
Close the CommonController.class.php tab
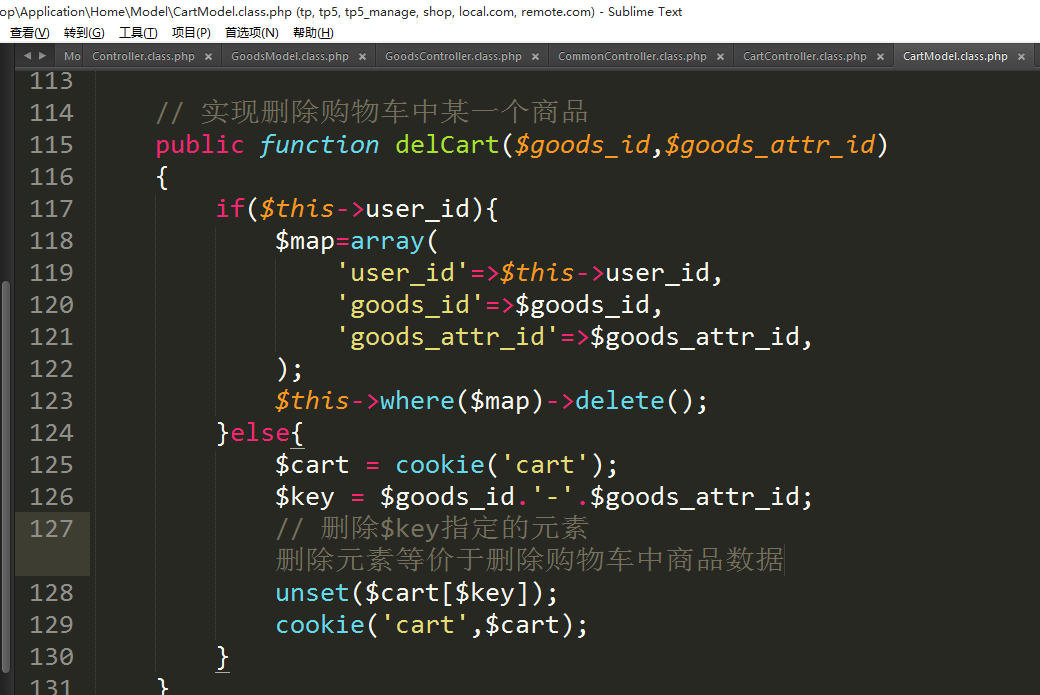pyautogui.click(x=720, y=57)
